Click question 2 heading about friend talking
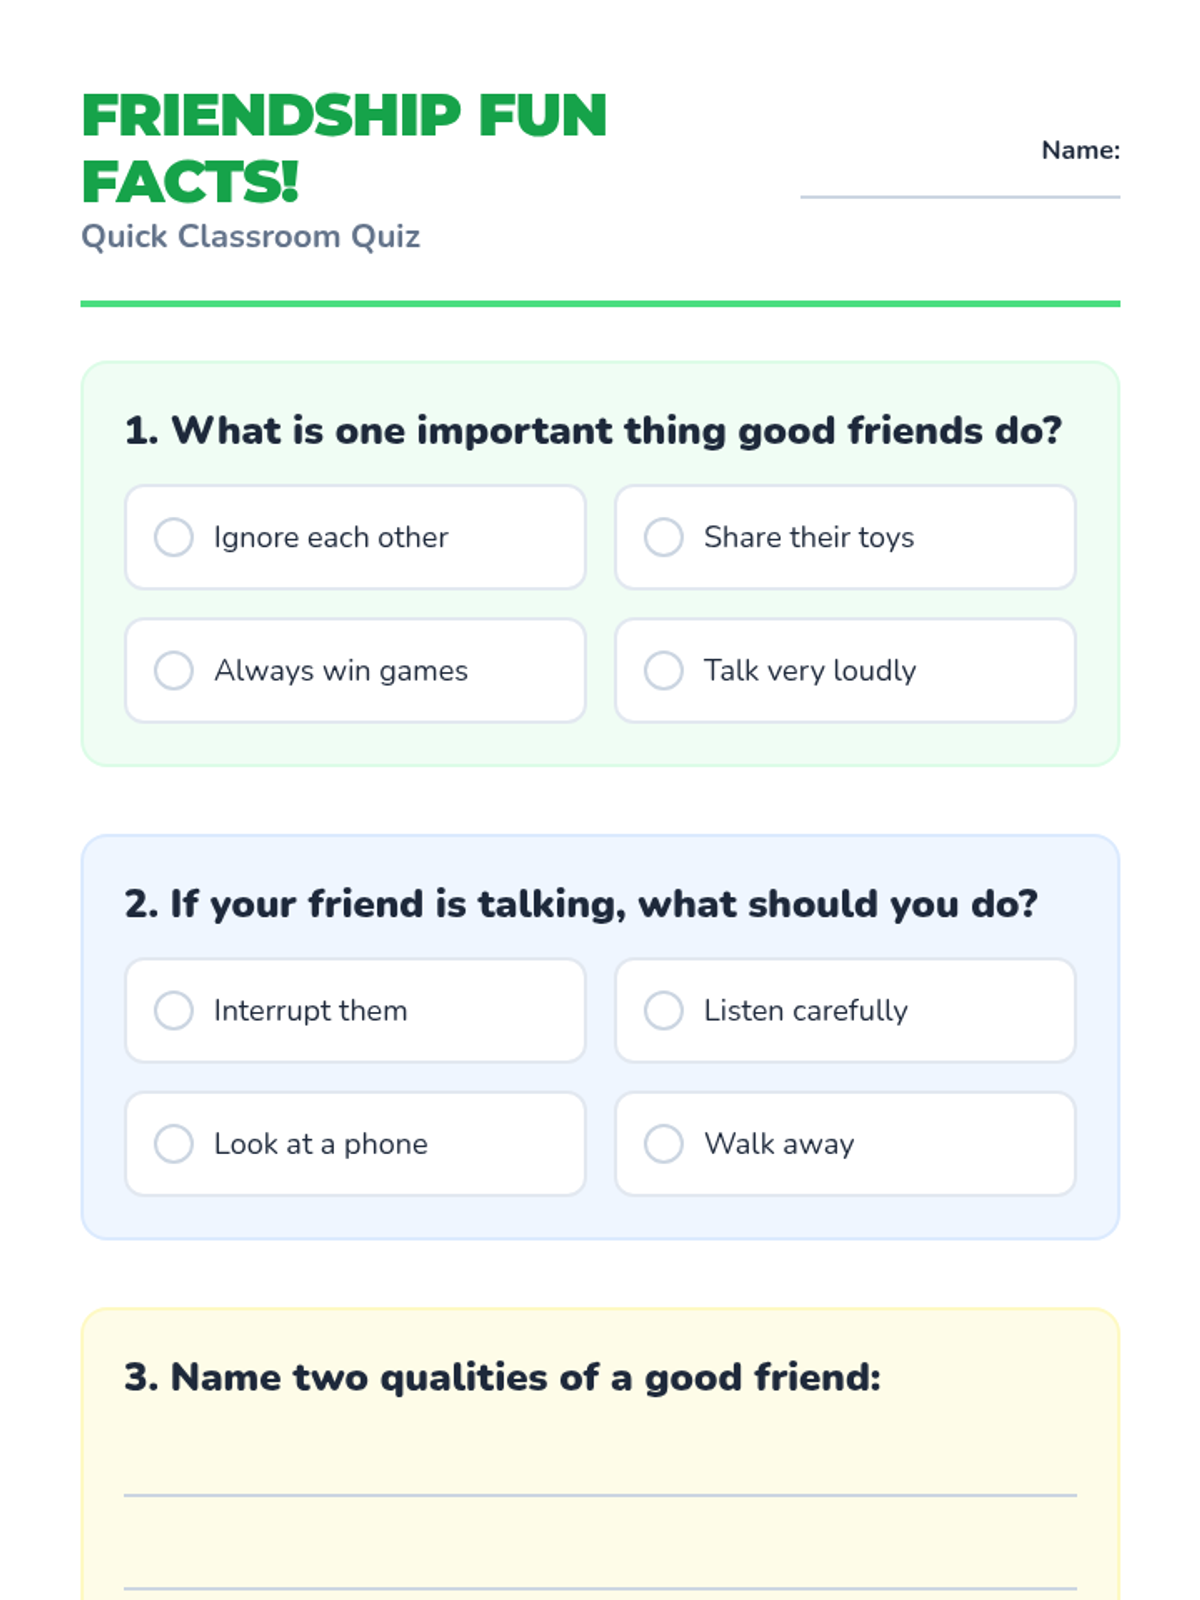Image resolution: width=1200 pixels, height=1600 pixels. (x=581, y=904)
